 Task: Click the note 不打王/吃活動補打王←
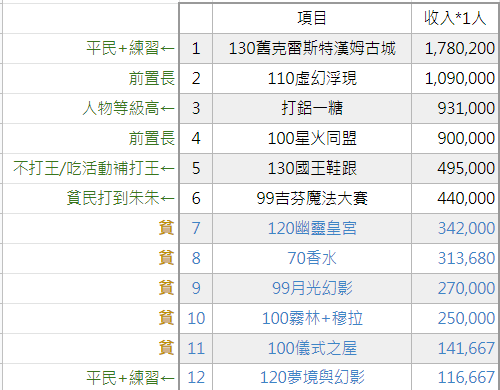coord(94,168)
